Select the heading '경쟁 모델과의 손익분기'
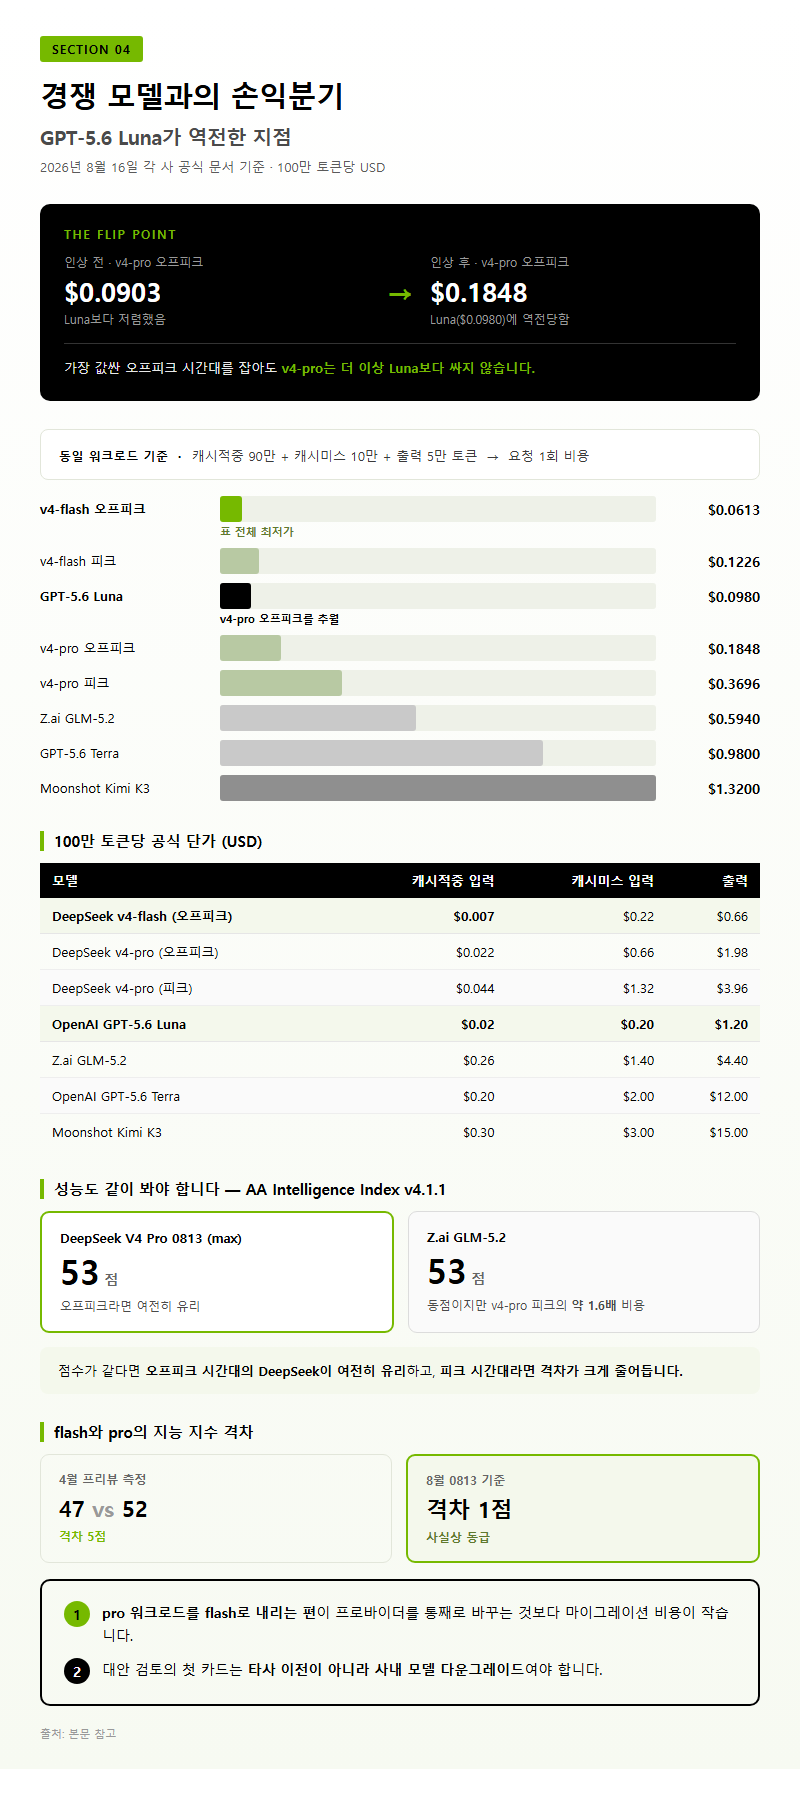Image resolution: width=800 pixels, height=1793 pixels. pos(192,96)
